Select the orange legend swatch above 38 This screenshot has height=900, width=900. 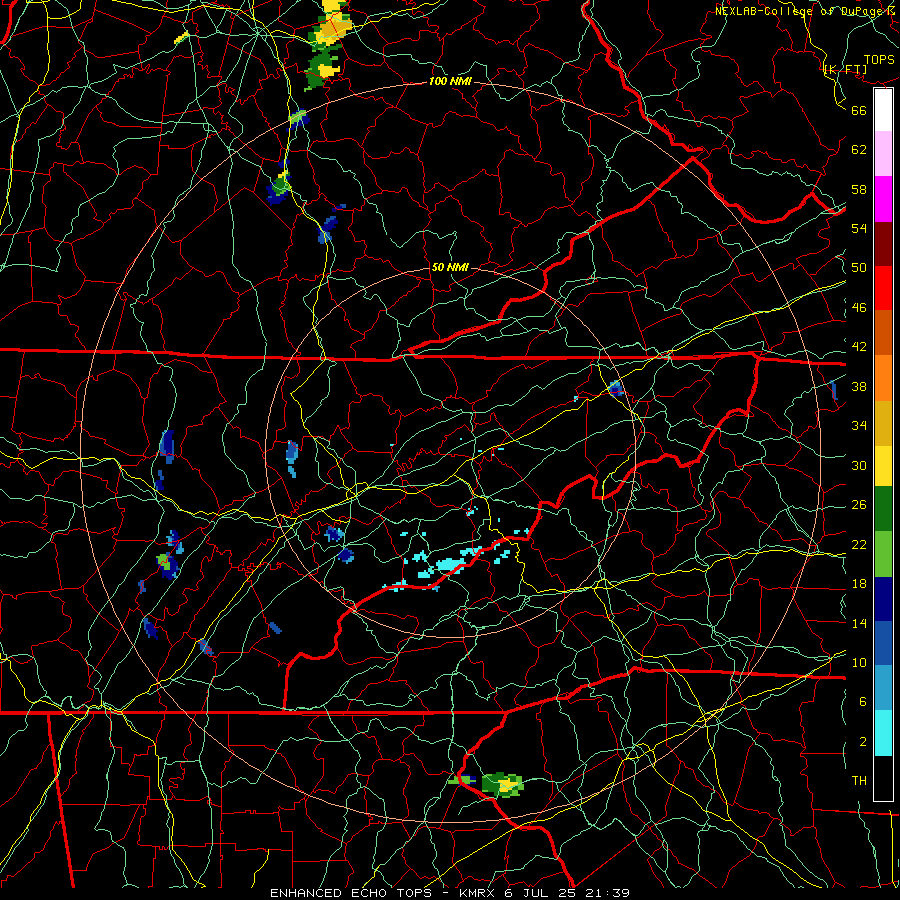point(883,378)
